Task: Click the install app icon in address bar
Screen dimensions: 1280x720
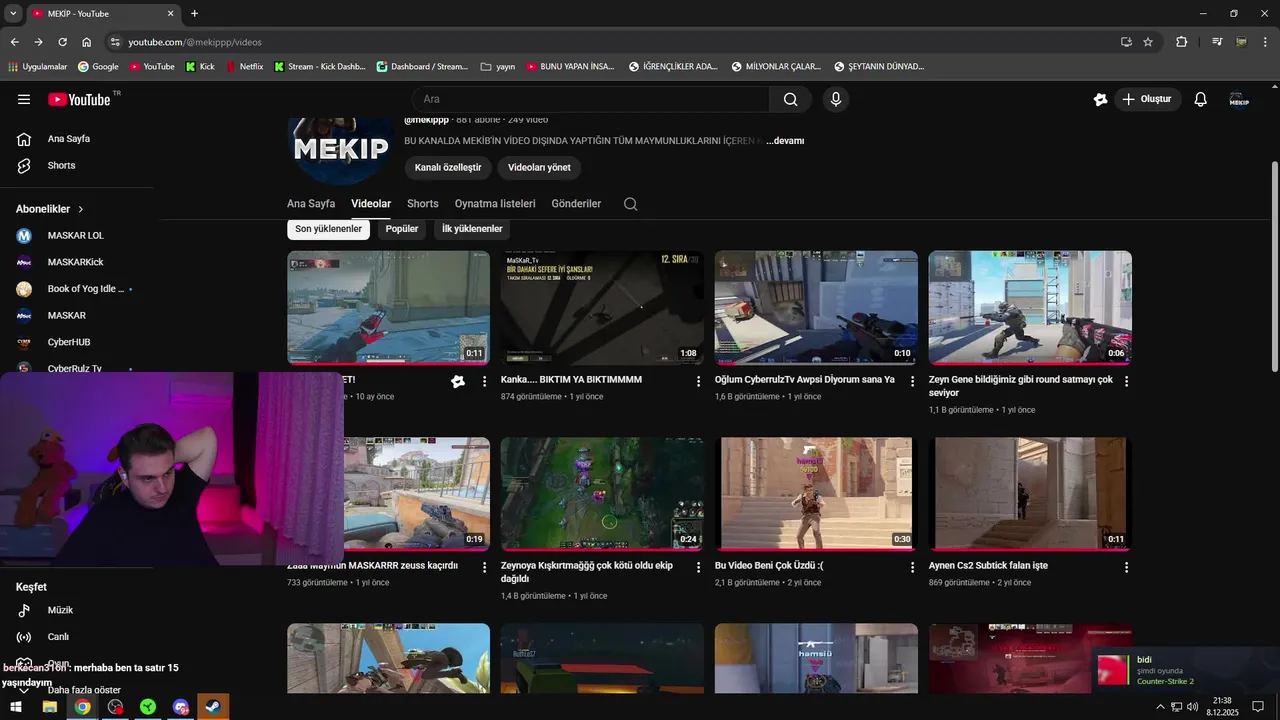Action: point(1126,42)
